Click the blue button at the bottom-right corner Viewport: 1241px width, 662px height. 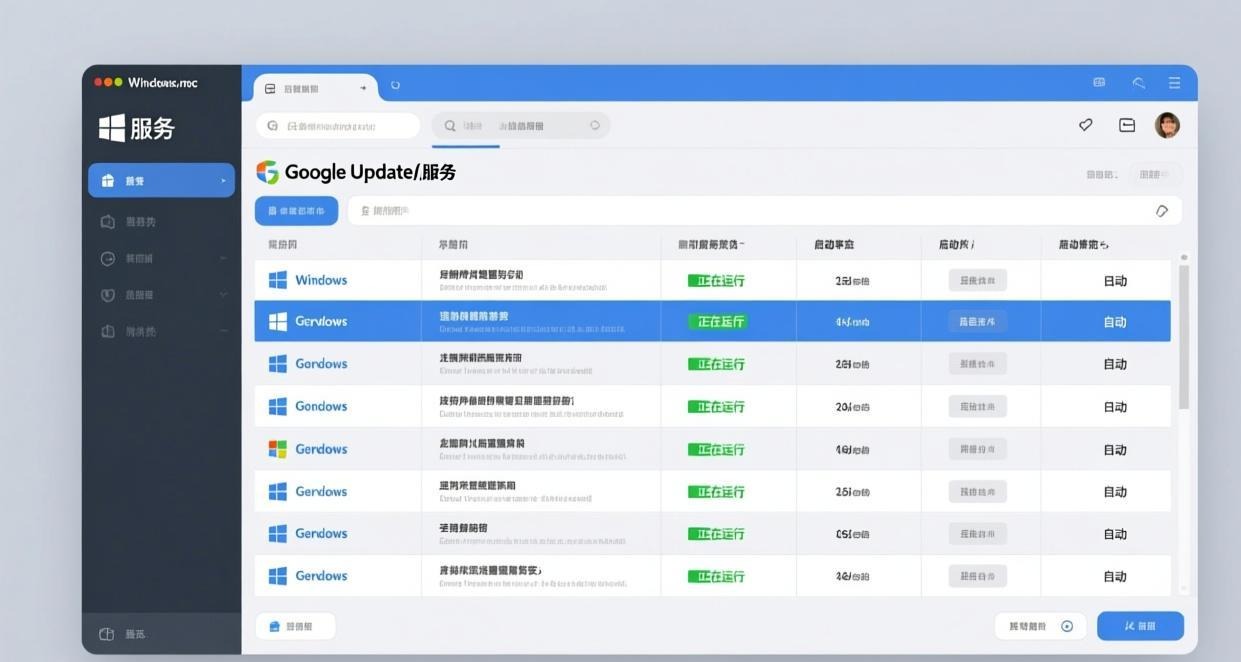coord(1140,626)
